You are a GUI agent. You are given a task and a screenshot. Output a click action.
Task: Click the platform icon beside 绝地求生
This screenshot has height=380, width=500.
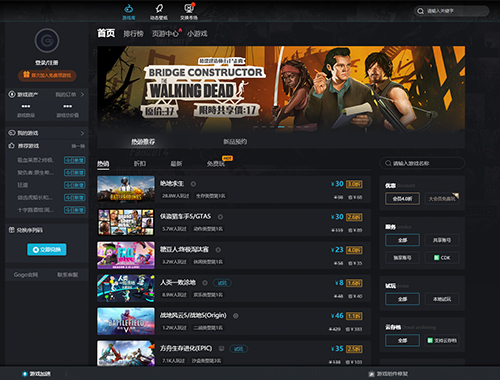coord(193,184)
